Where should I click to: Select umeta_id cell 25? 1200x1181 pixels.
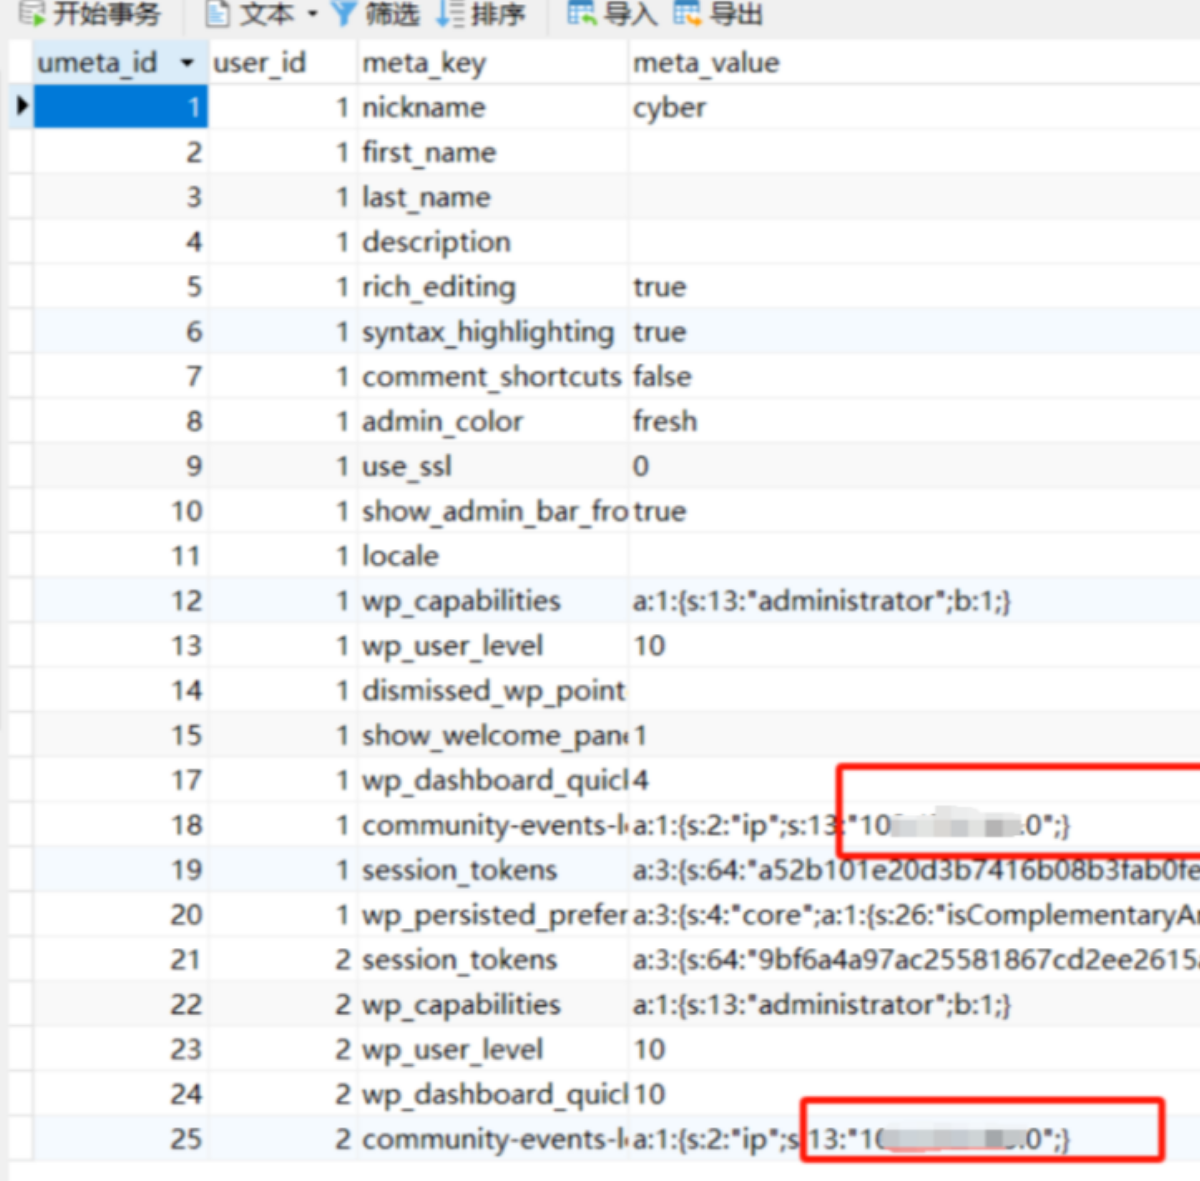pyautogui.click(x=120, y=1139)
